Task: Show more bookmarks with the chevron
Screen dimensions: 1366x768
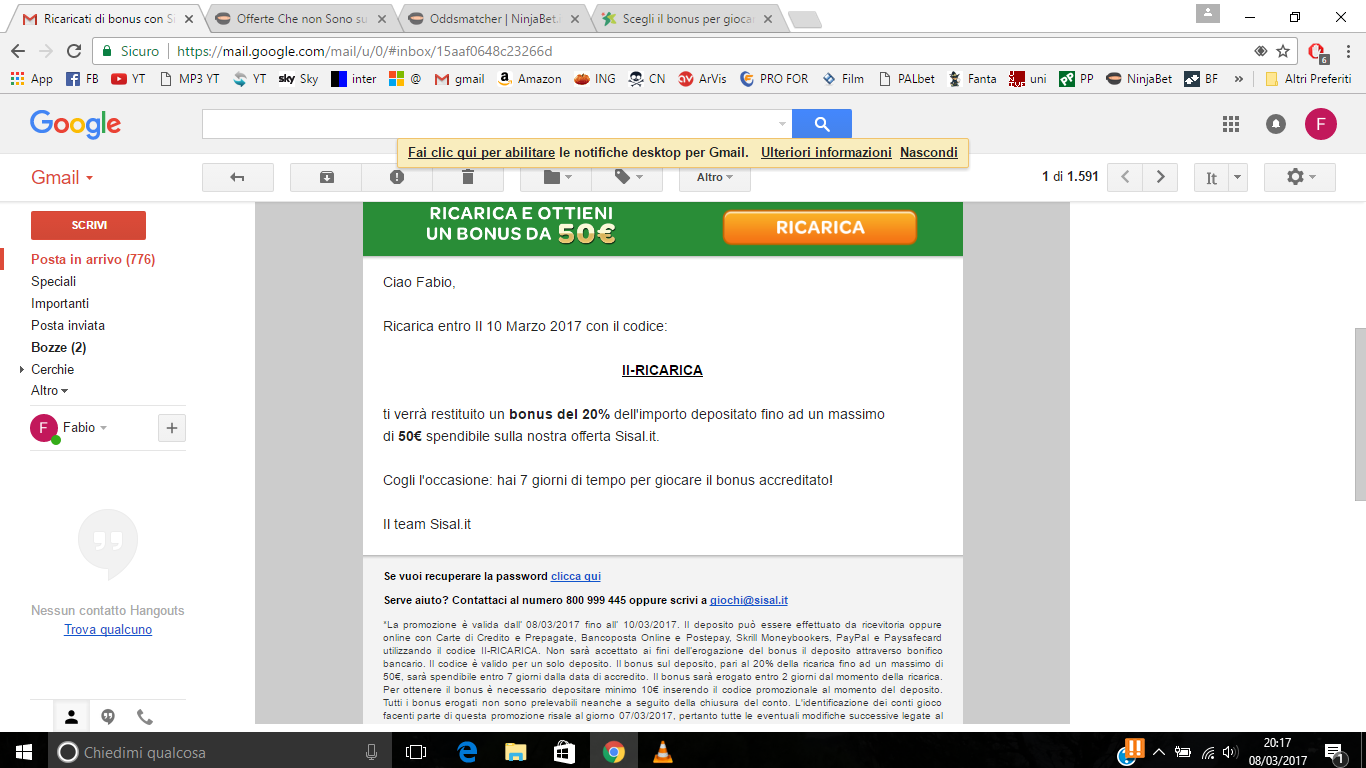Action: click(x=1239, y=79)
